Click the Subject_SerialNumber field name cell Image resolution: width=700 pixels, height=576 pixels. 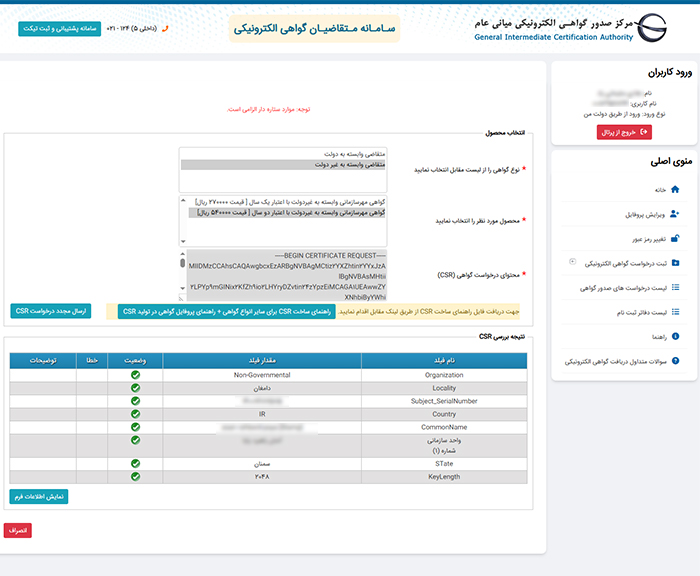[x=444, y=401]
